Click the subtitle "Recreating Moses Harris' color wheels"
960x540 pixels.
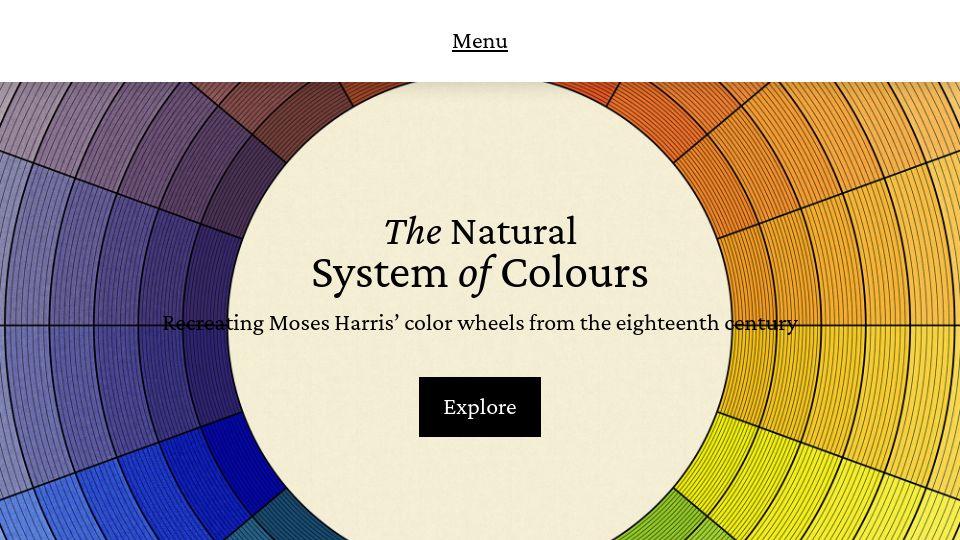click(x=342, y=323)
